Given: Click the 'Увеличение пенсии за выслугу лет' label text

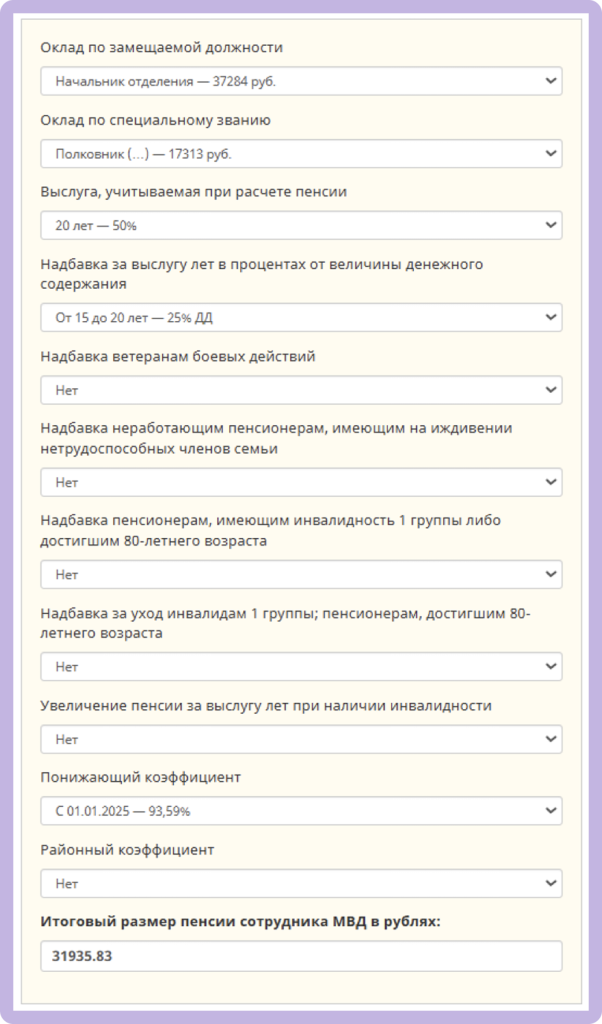Looking at the screenshot, I should tap(266, 705).
